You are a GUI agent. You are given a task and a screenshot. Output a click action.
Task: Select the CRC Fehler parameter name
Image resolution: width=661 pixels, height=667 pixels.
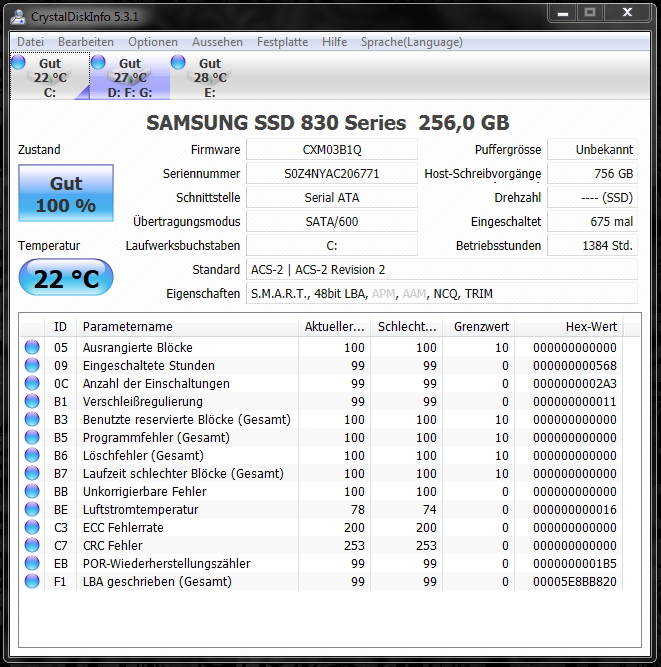pyautogui.click(x=112, y=545)
